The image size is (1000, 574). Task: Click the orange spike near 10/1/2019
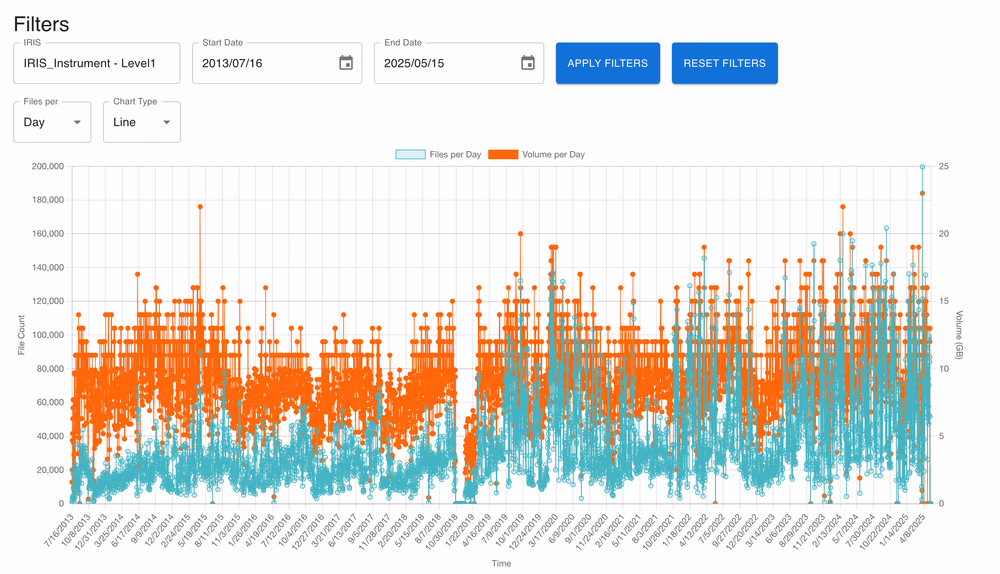click(x=520, y=234)
